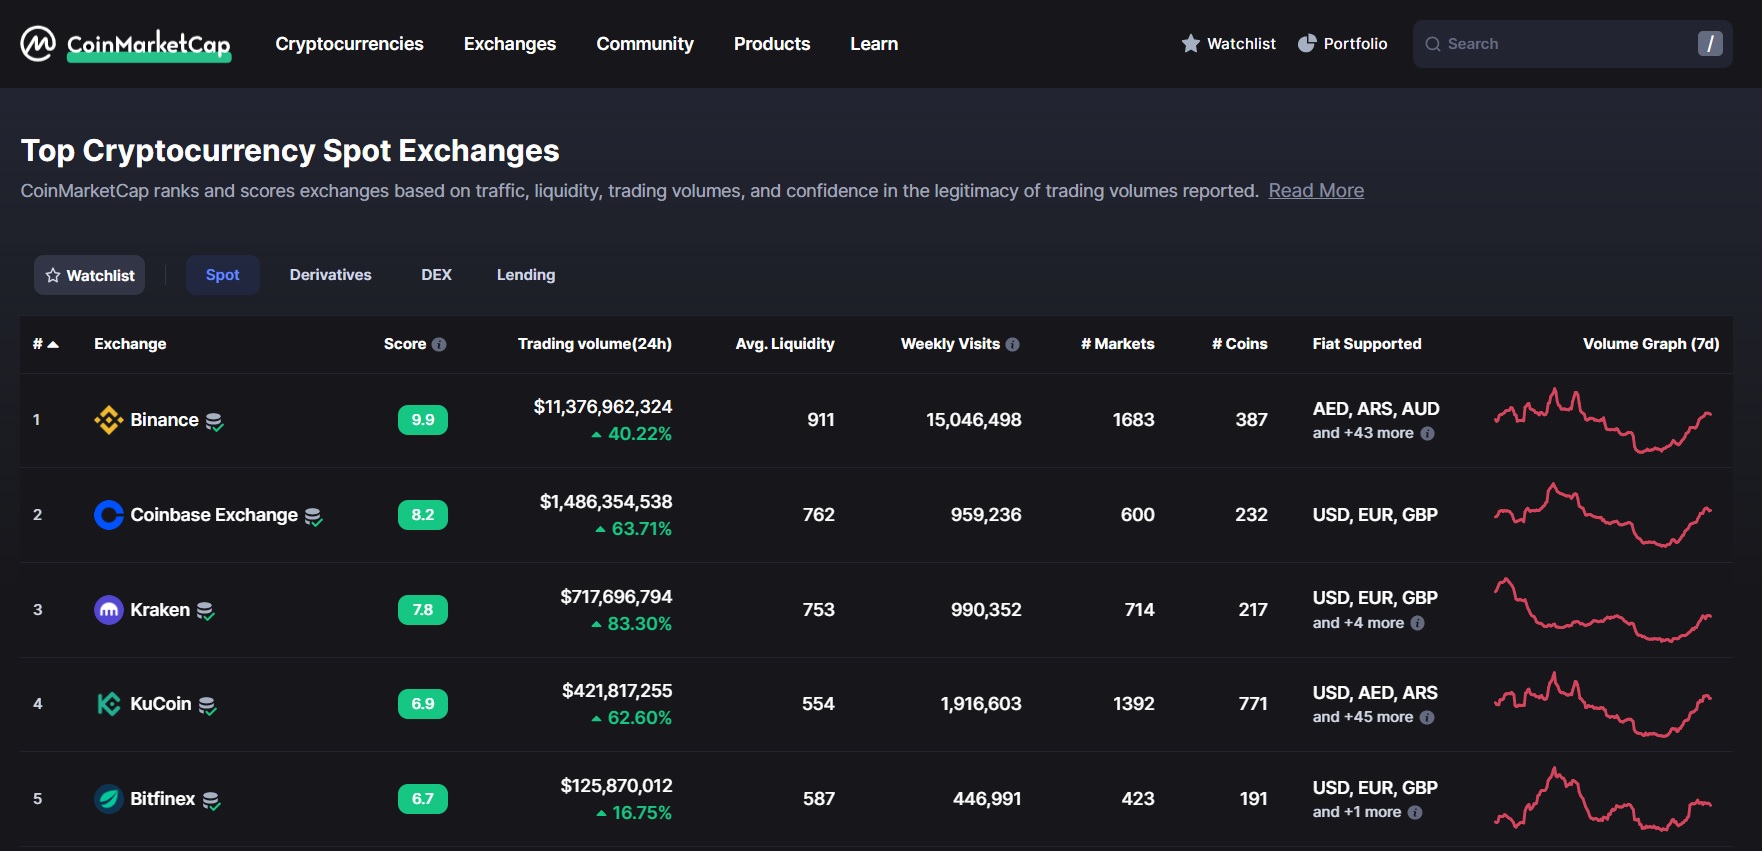Switch to the DEX tab
Image resolution: width=1762 pixels, height=851 pixels.
point(436,275)
